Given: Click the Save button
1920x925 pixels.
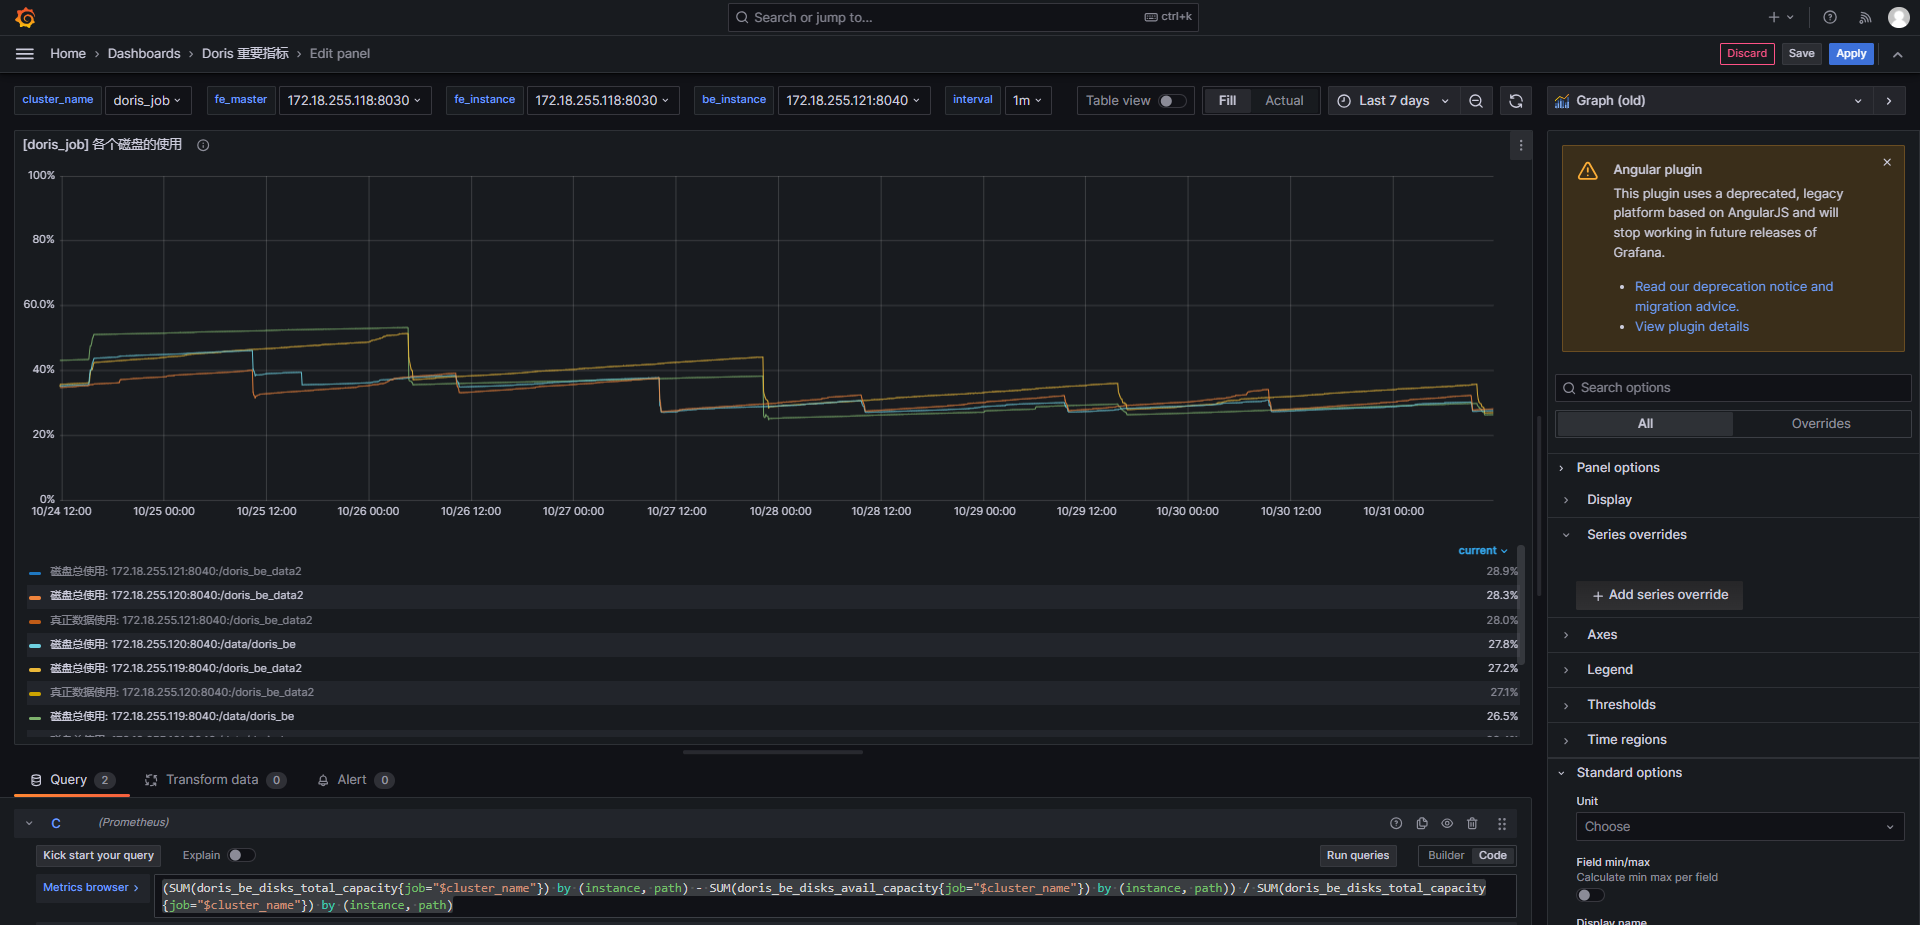Looking at the screenshot, I should tap(1801, 54).
